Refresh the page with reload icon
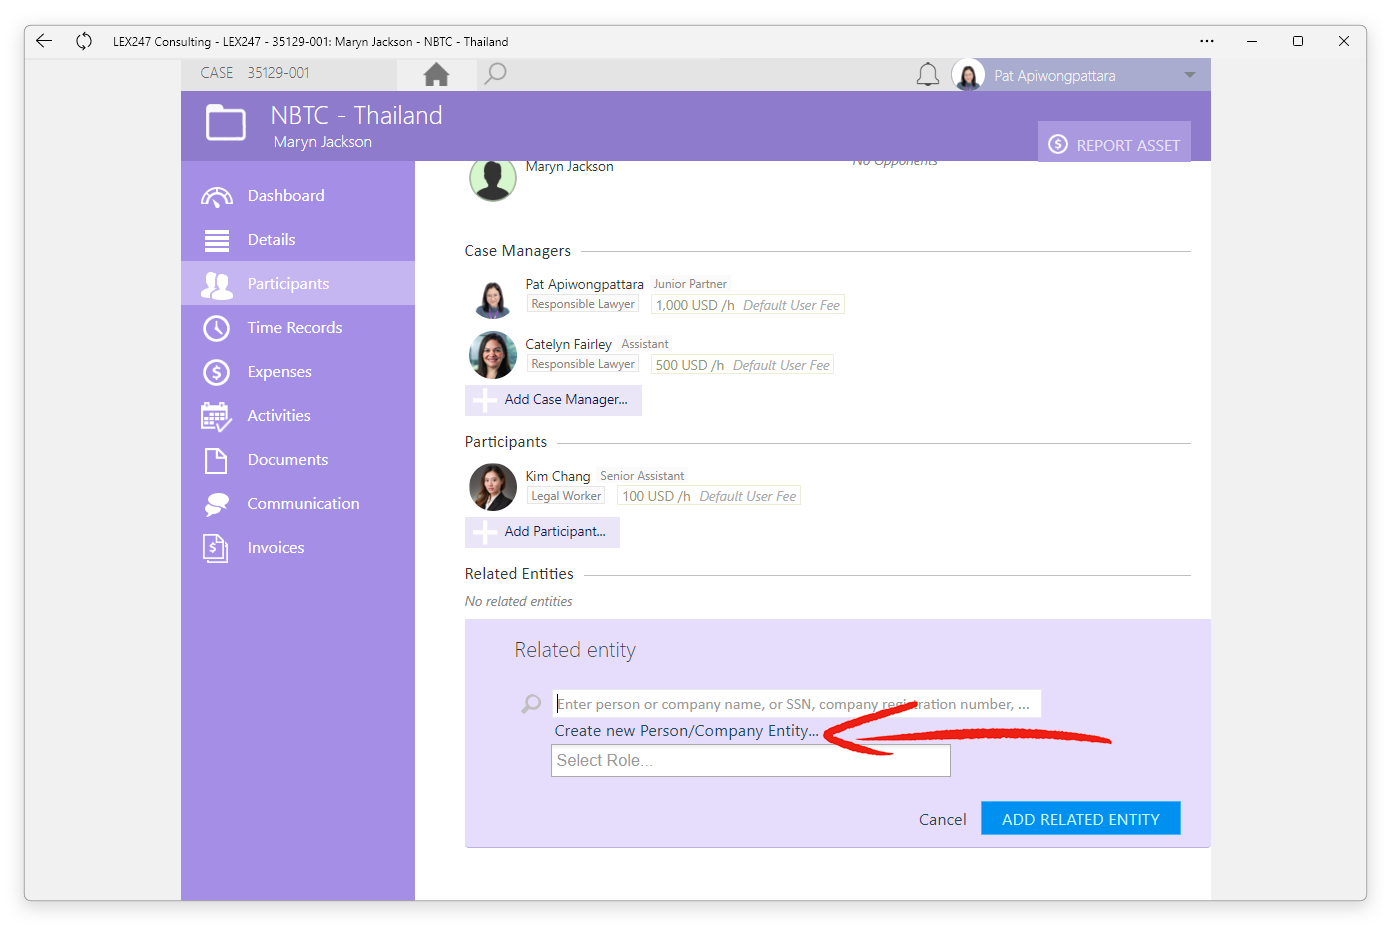 tap(84, 41)
